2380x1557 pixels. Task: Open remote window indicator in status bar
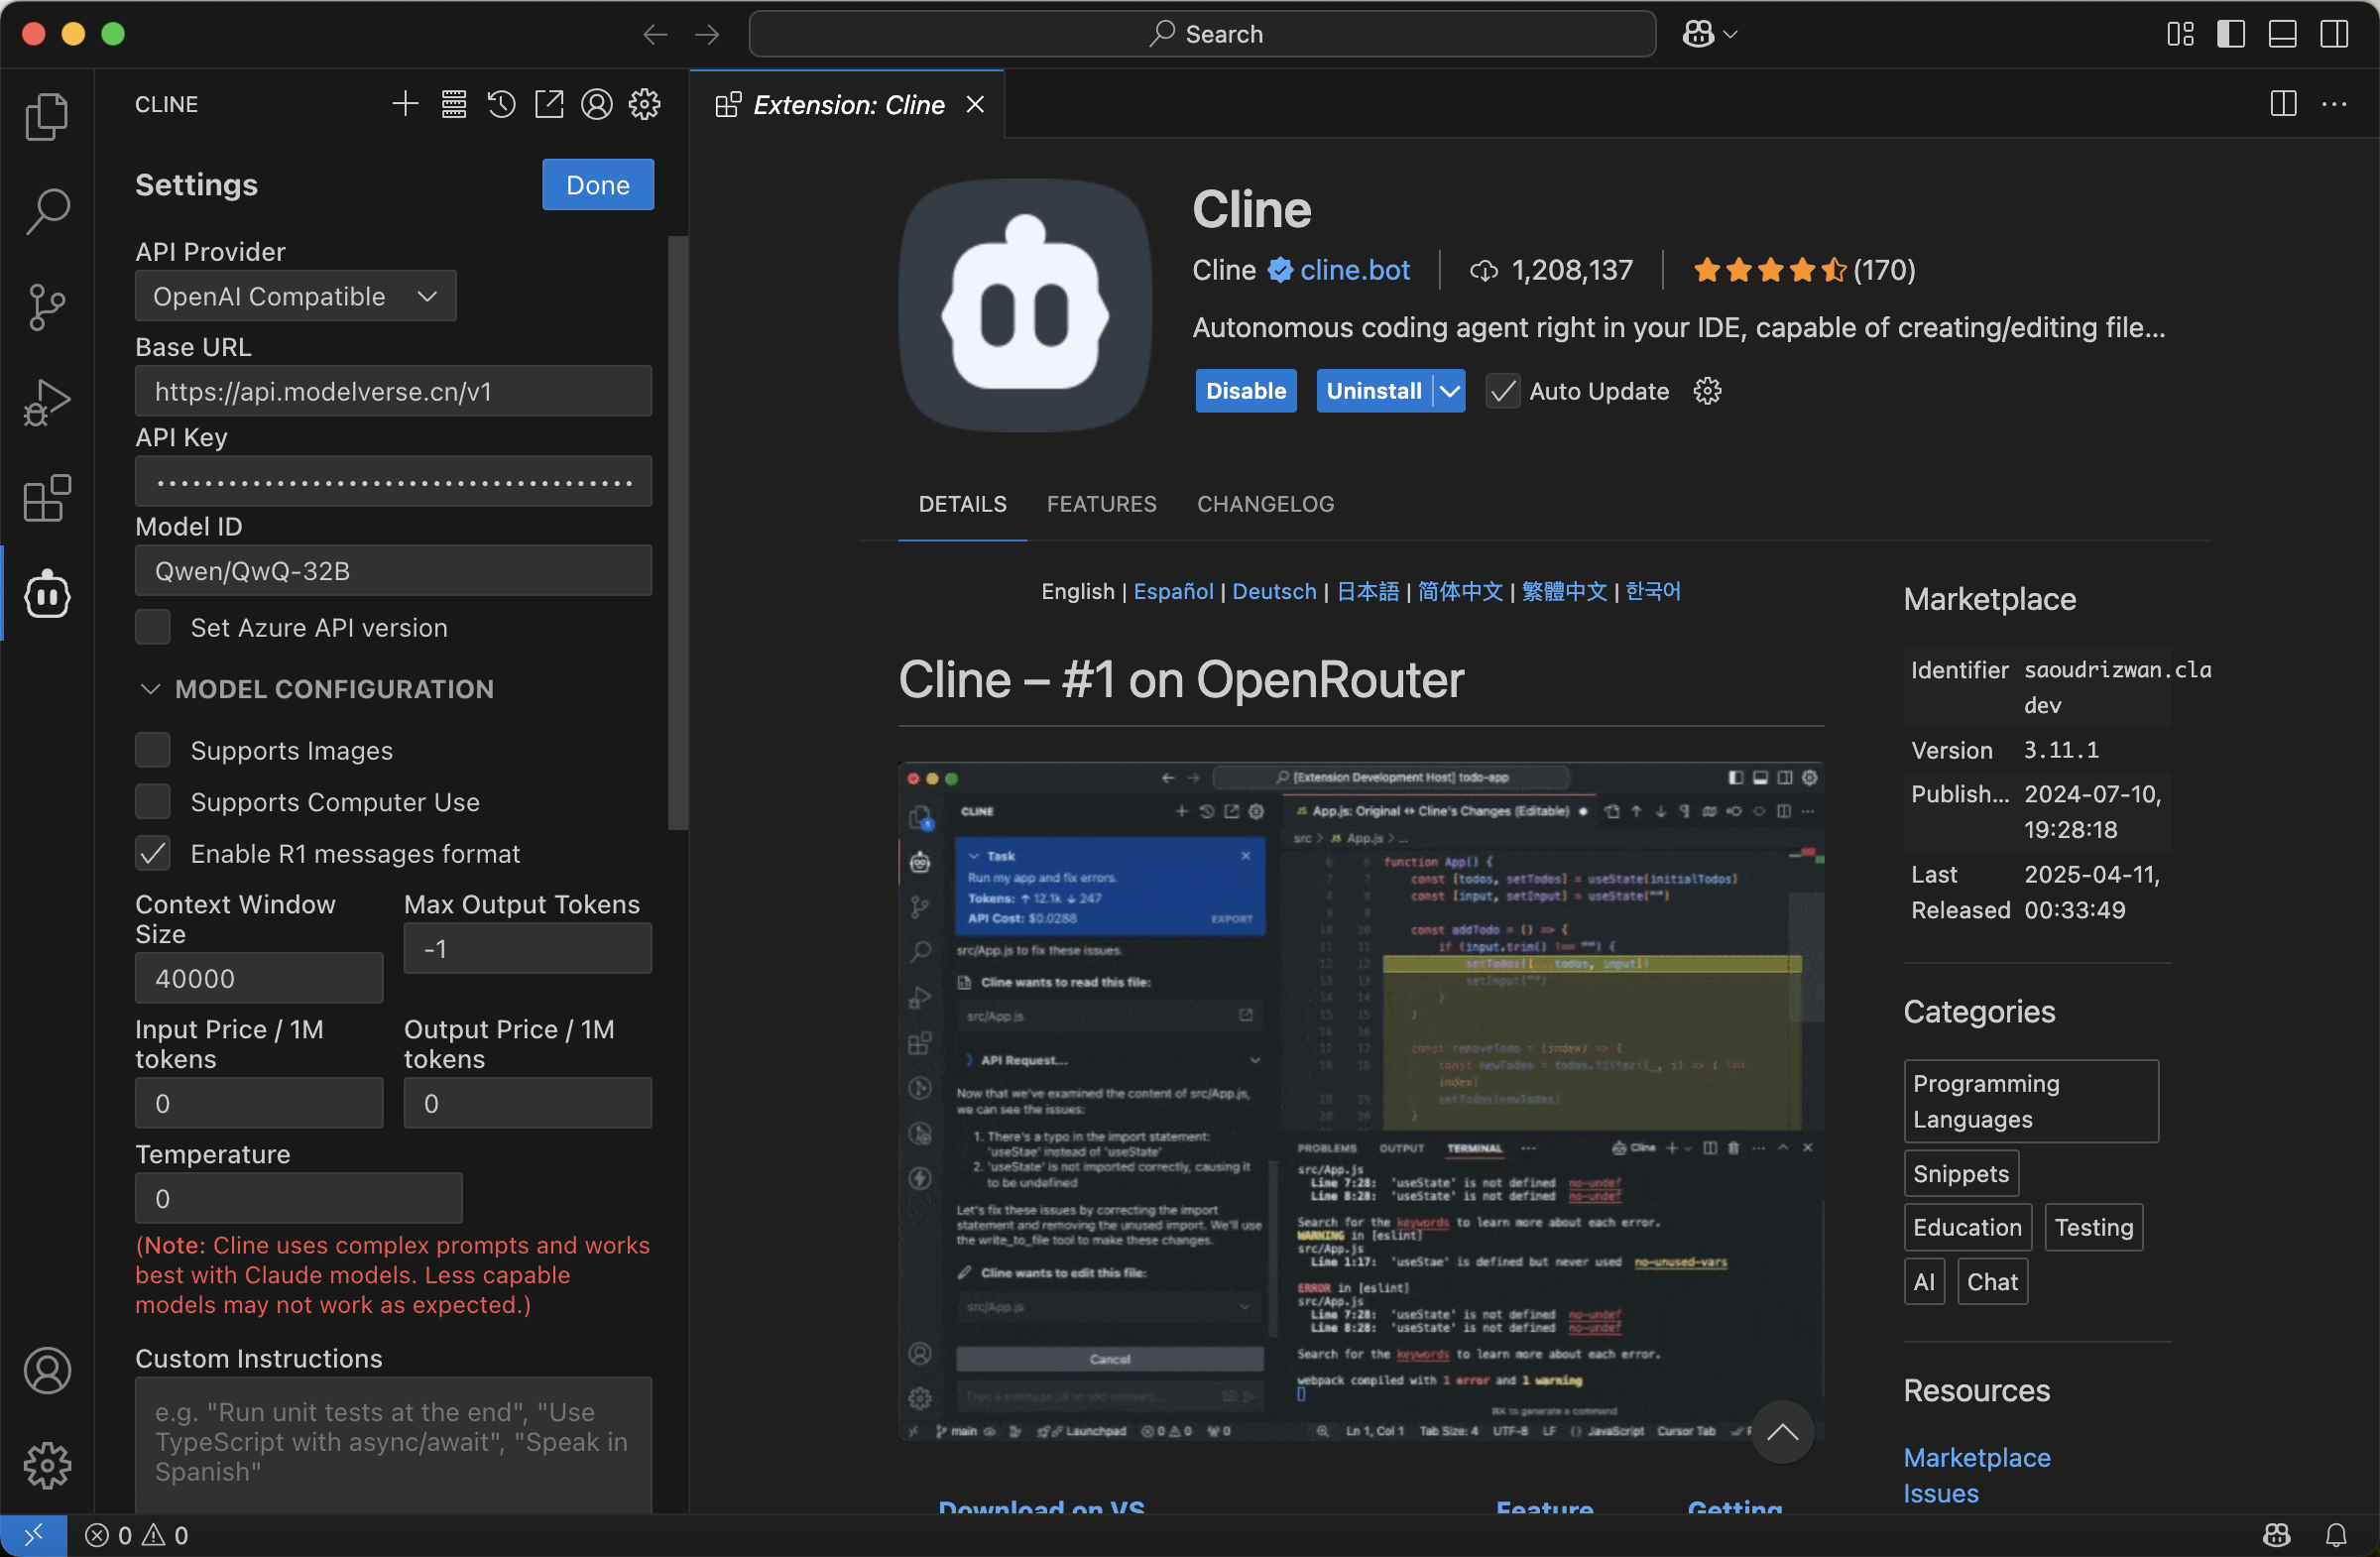(33, 1535)
